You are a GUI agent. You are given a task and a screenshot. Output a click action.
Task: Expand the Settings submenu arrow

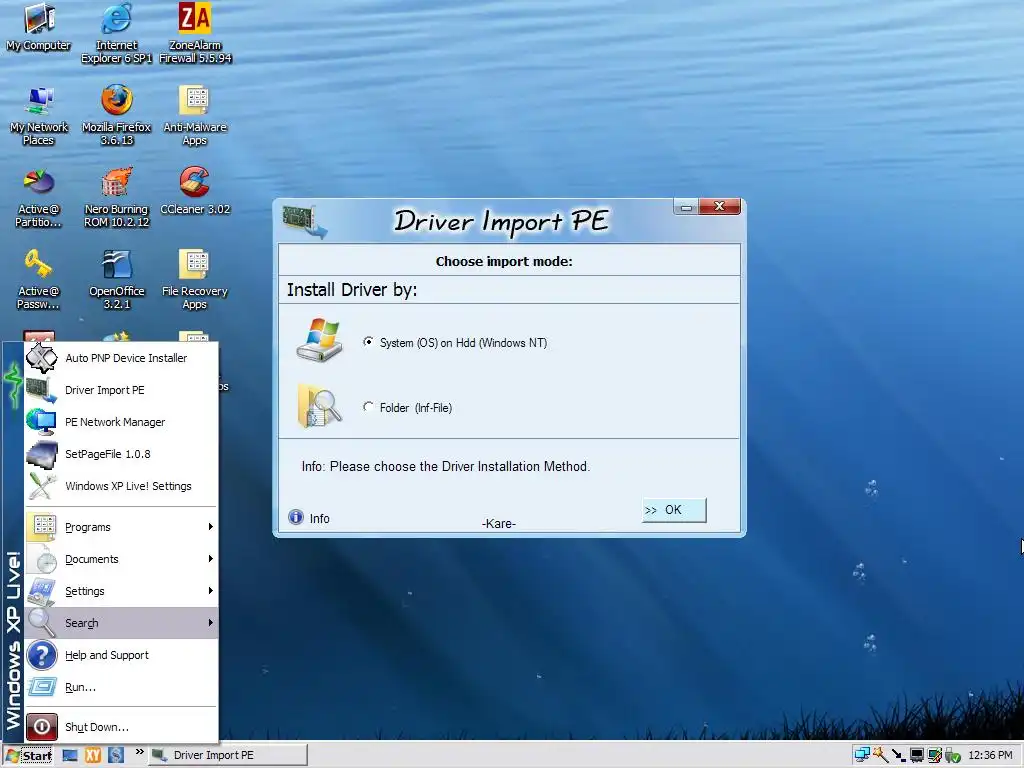(x=210, y=590)
